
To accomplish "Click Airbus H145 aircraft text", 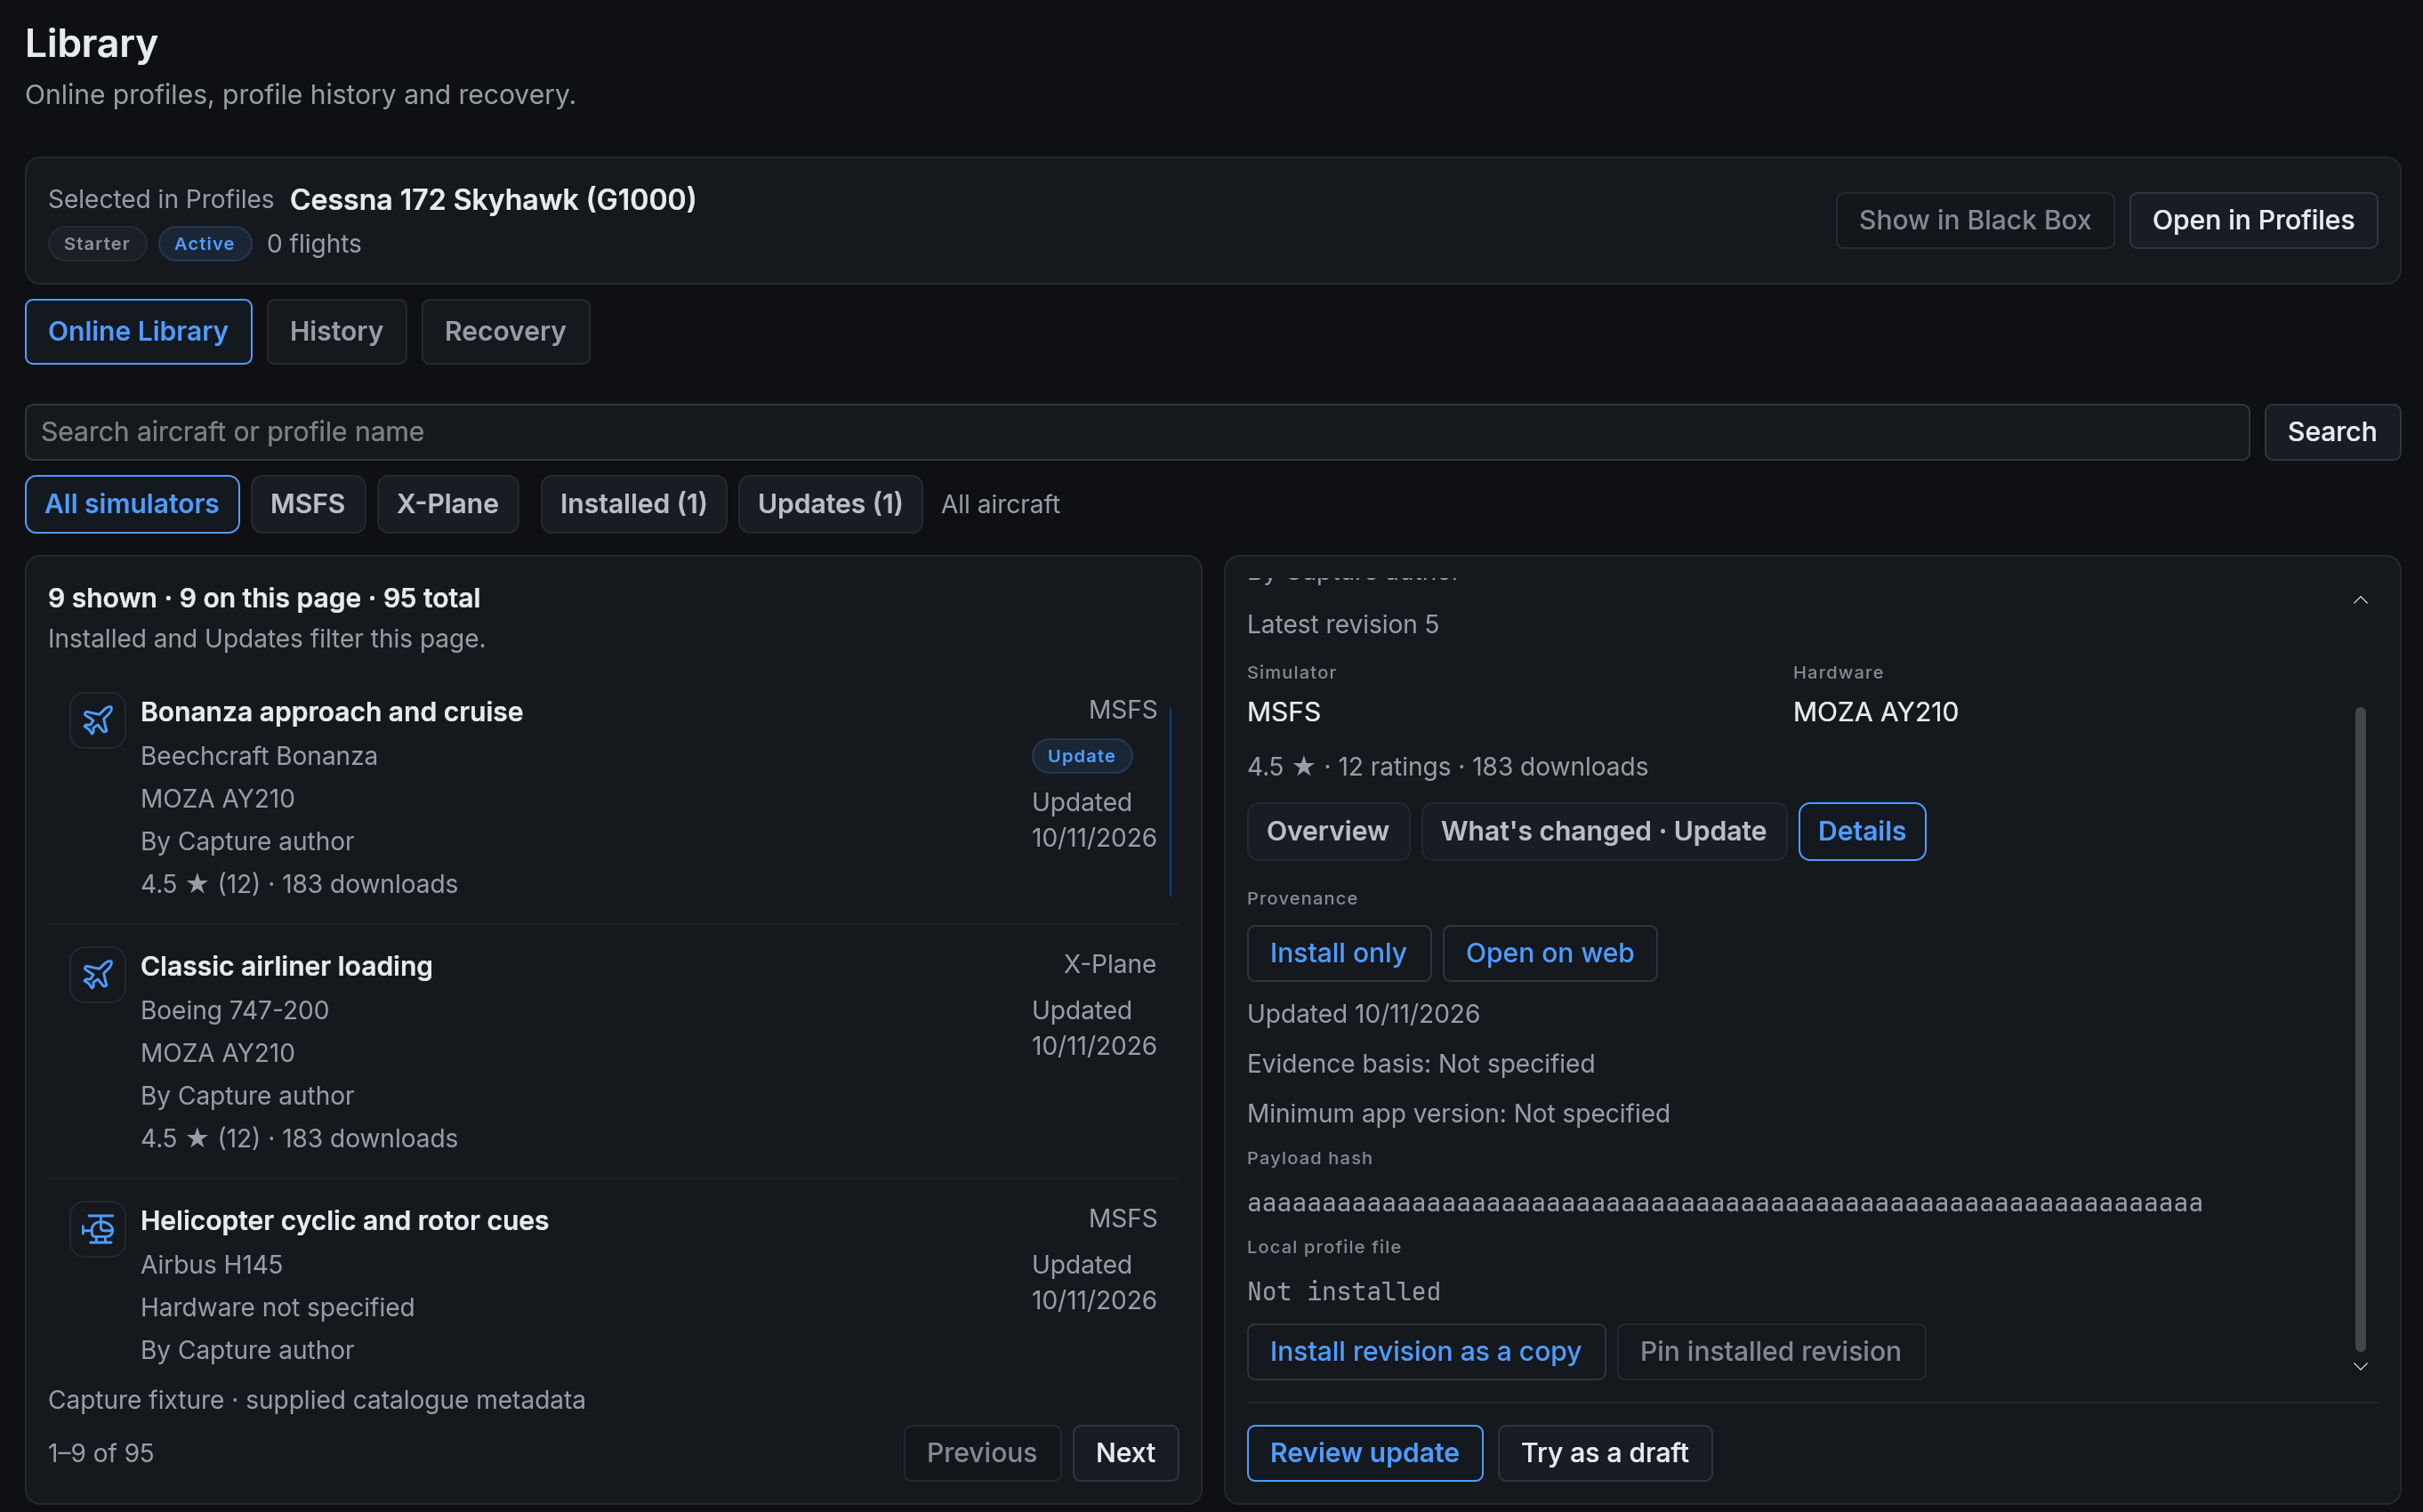I will click(x=211, y=1264).
